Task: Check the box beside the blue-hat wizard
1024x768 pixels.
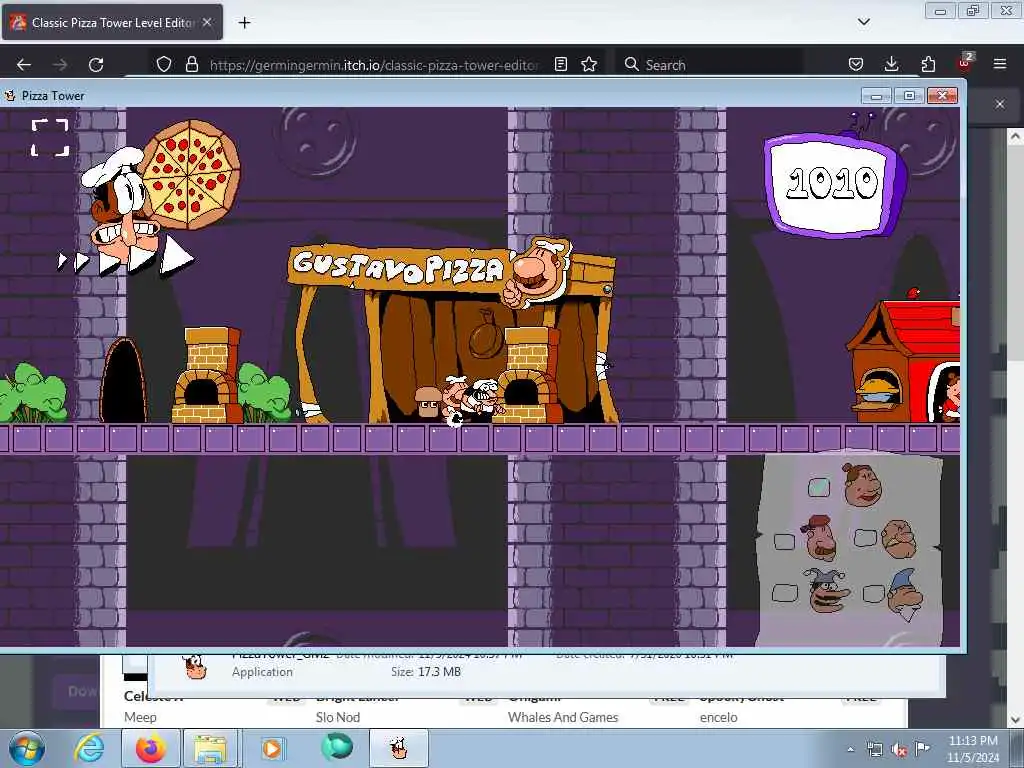Action: point(873,593)
